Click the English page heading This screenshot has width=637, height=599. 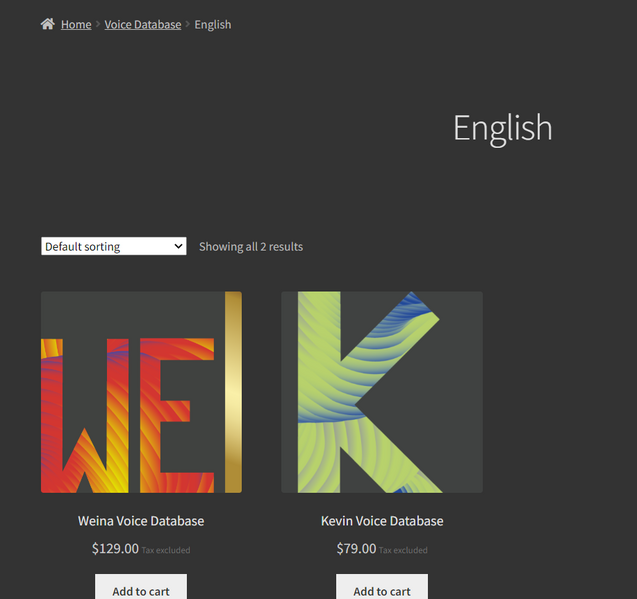click(502, 128)
